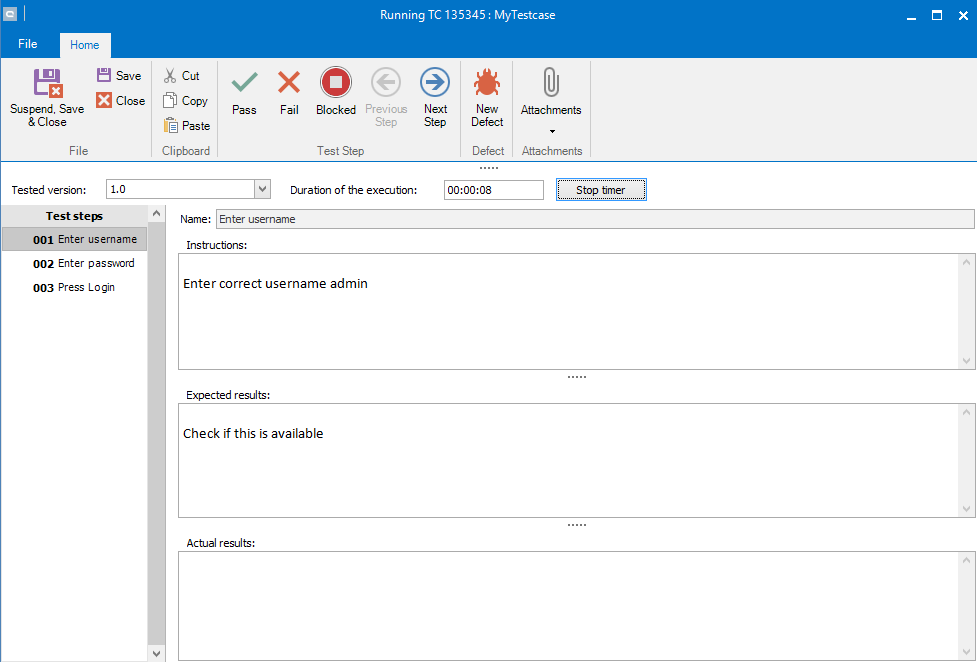977x662 pixels.
Task: Click the red Close icon in File group
Action: (x=104, y=101)
